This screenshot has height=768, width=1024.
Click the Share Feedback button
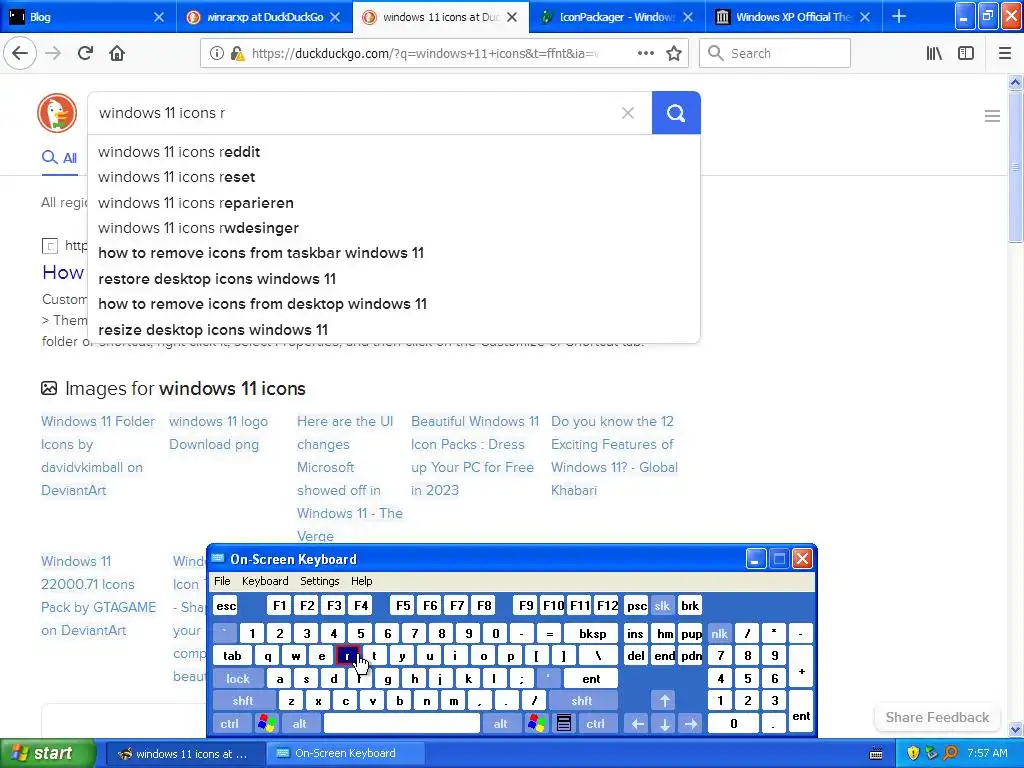pos(937,717)
